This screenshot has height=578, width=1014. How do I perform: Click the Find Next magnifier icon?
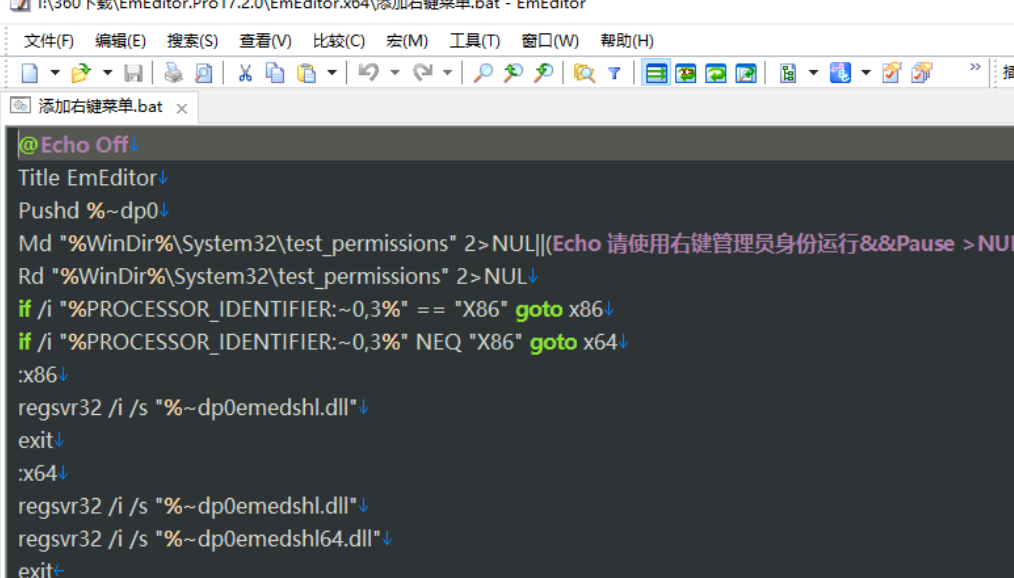[x=513, y=73]
